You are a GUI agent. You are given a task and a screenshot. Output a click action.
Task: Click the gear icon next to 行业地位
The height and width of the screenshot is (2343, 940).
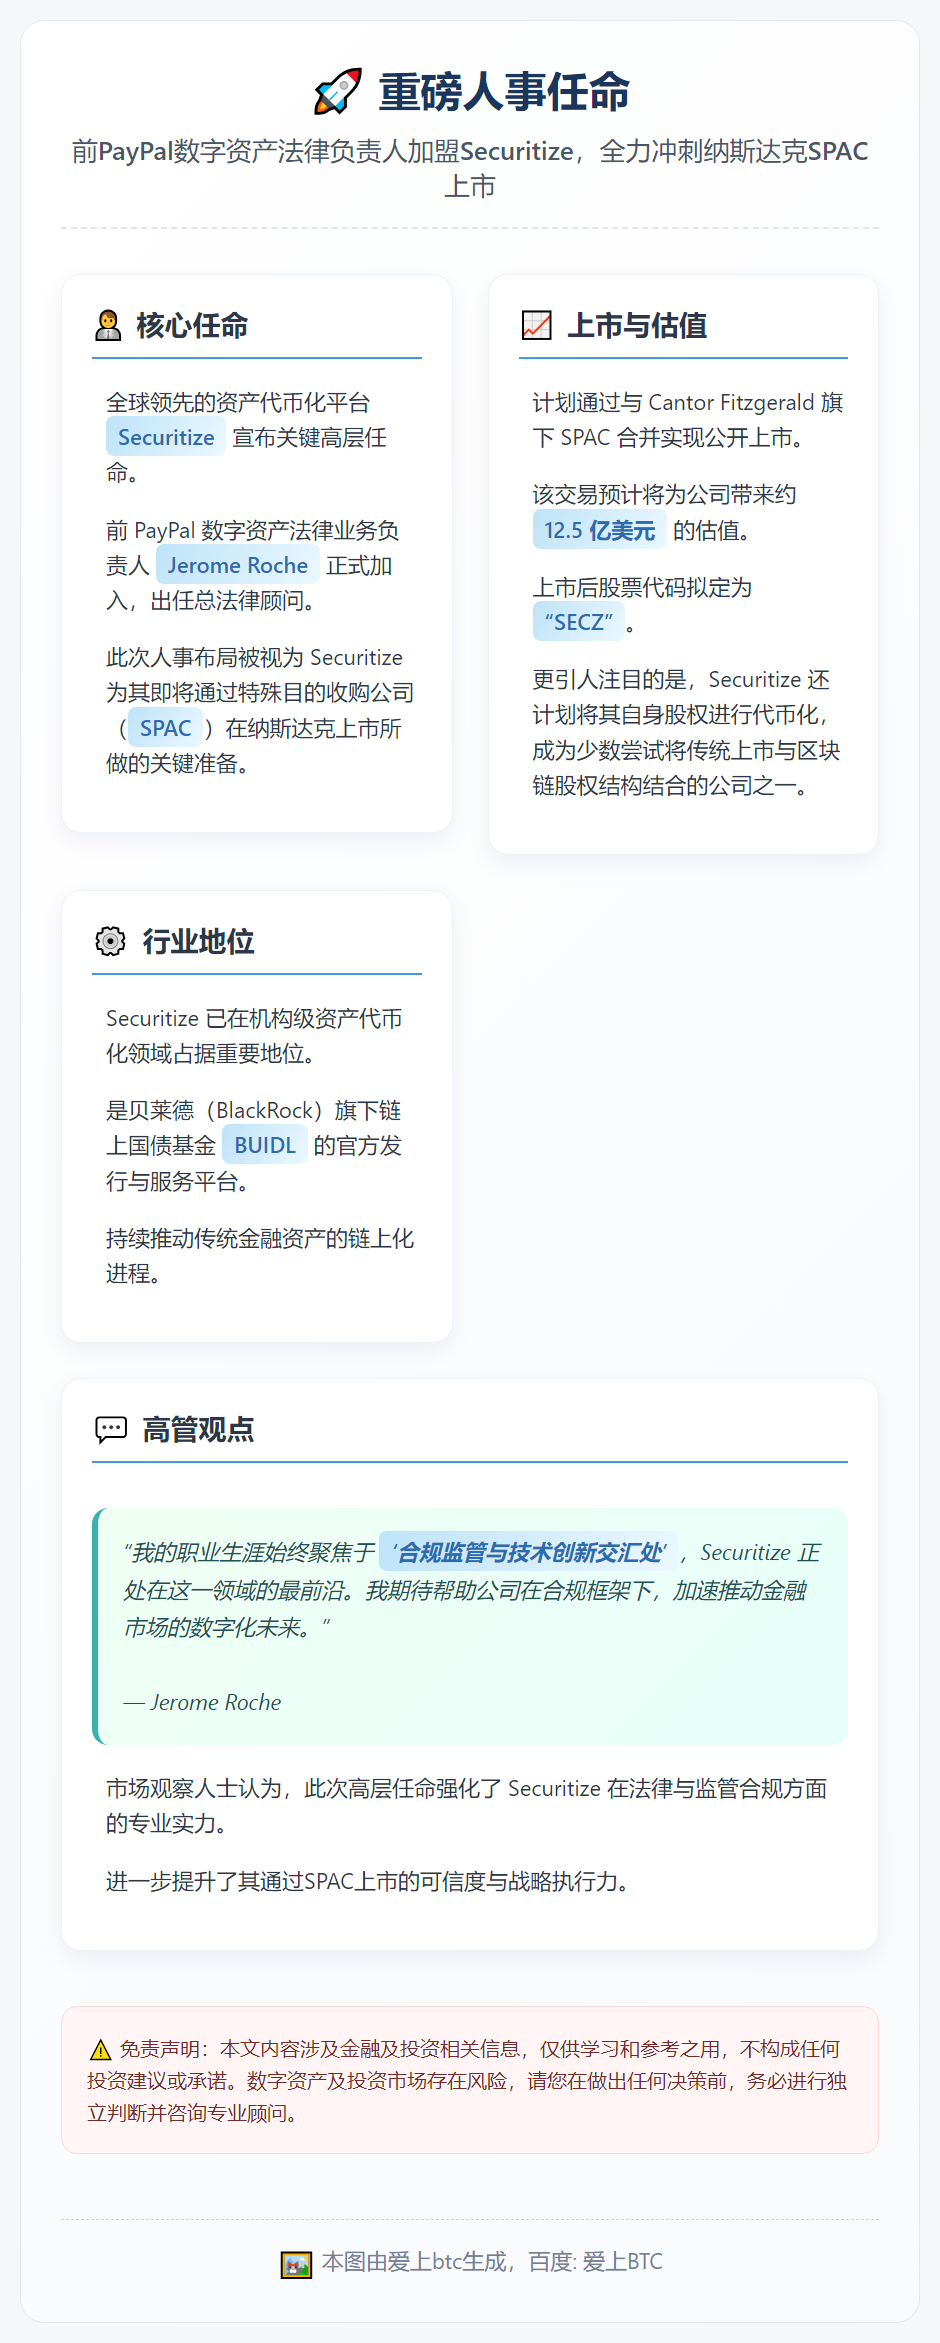pyautogui.click(x=110, y=941)
